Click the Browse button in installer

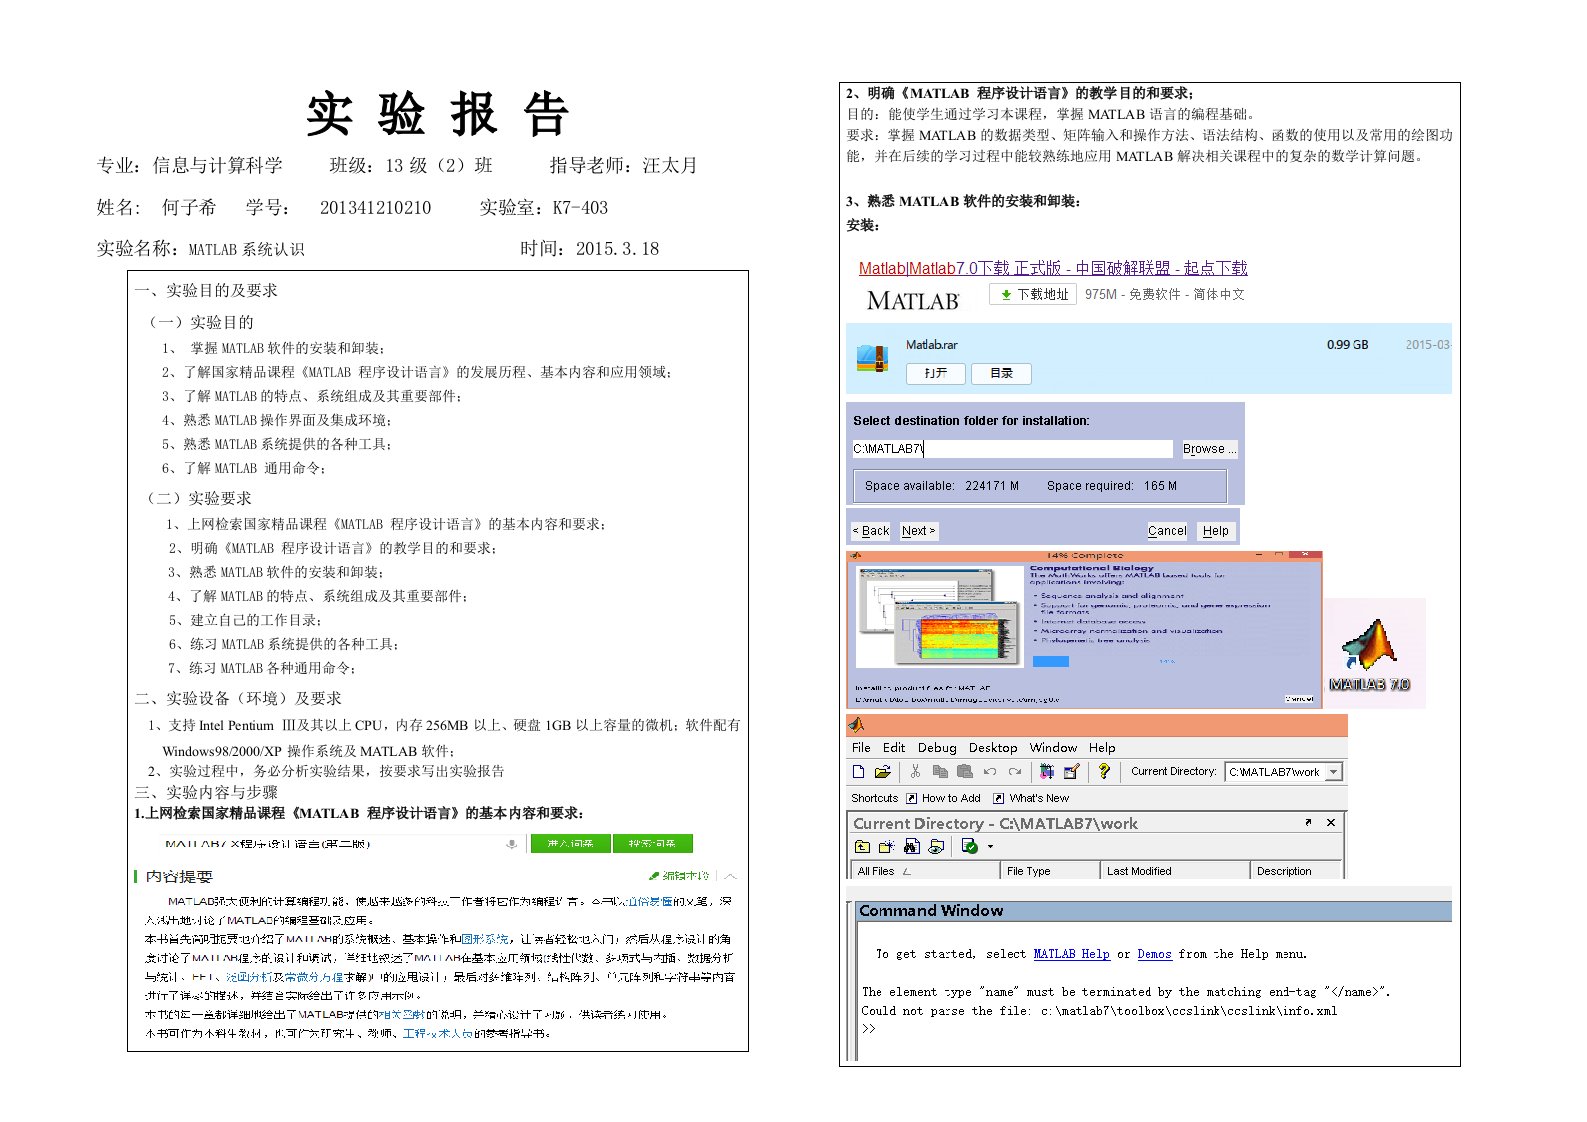pyautogui.click(x=1209, y=449)
